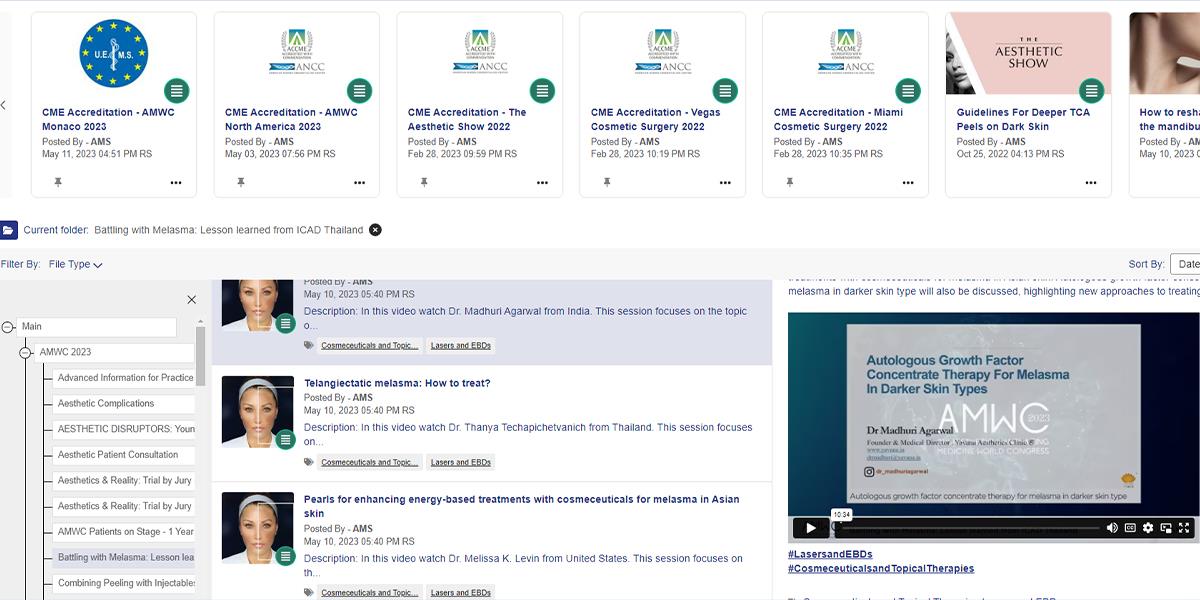Open menu icon on AMWC North America 2023 card
1200x600 pixels.
(x=359, y=91)
